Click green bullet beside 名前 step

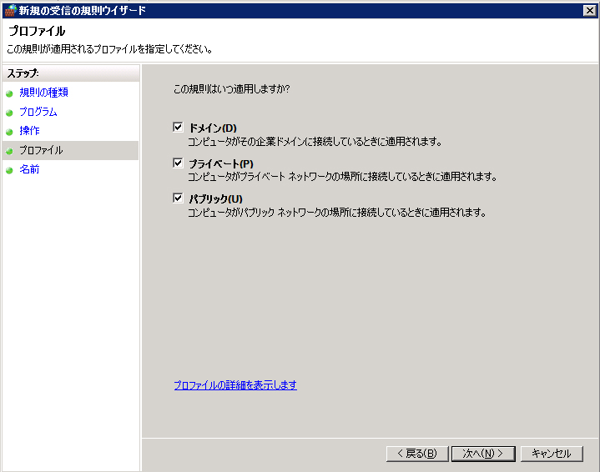[x=10, y=171]
